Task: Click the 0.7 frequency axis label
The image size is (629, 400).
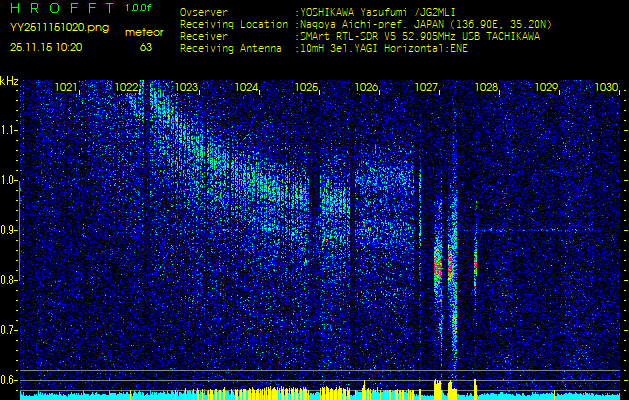Action: [8, 330]
